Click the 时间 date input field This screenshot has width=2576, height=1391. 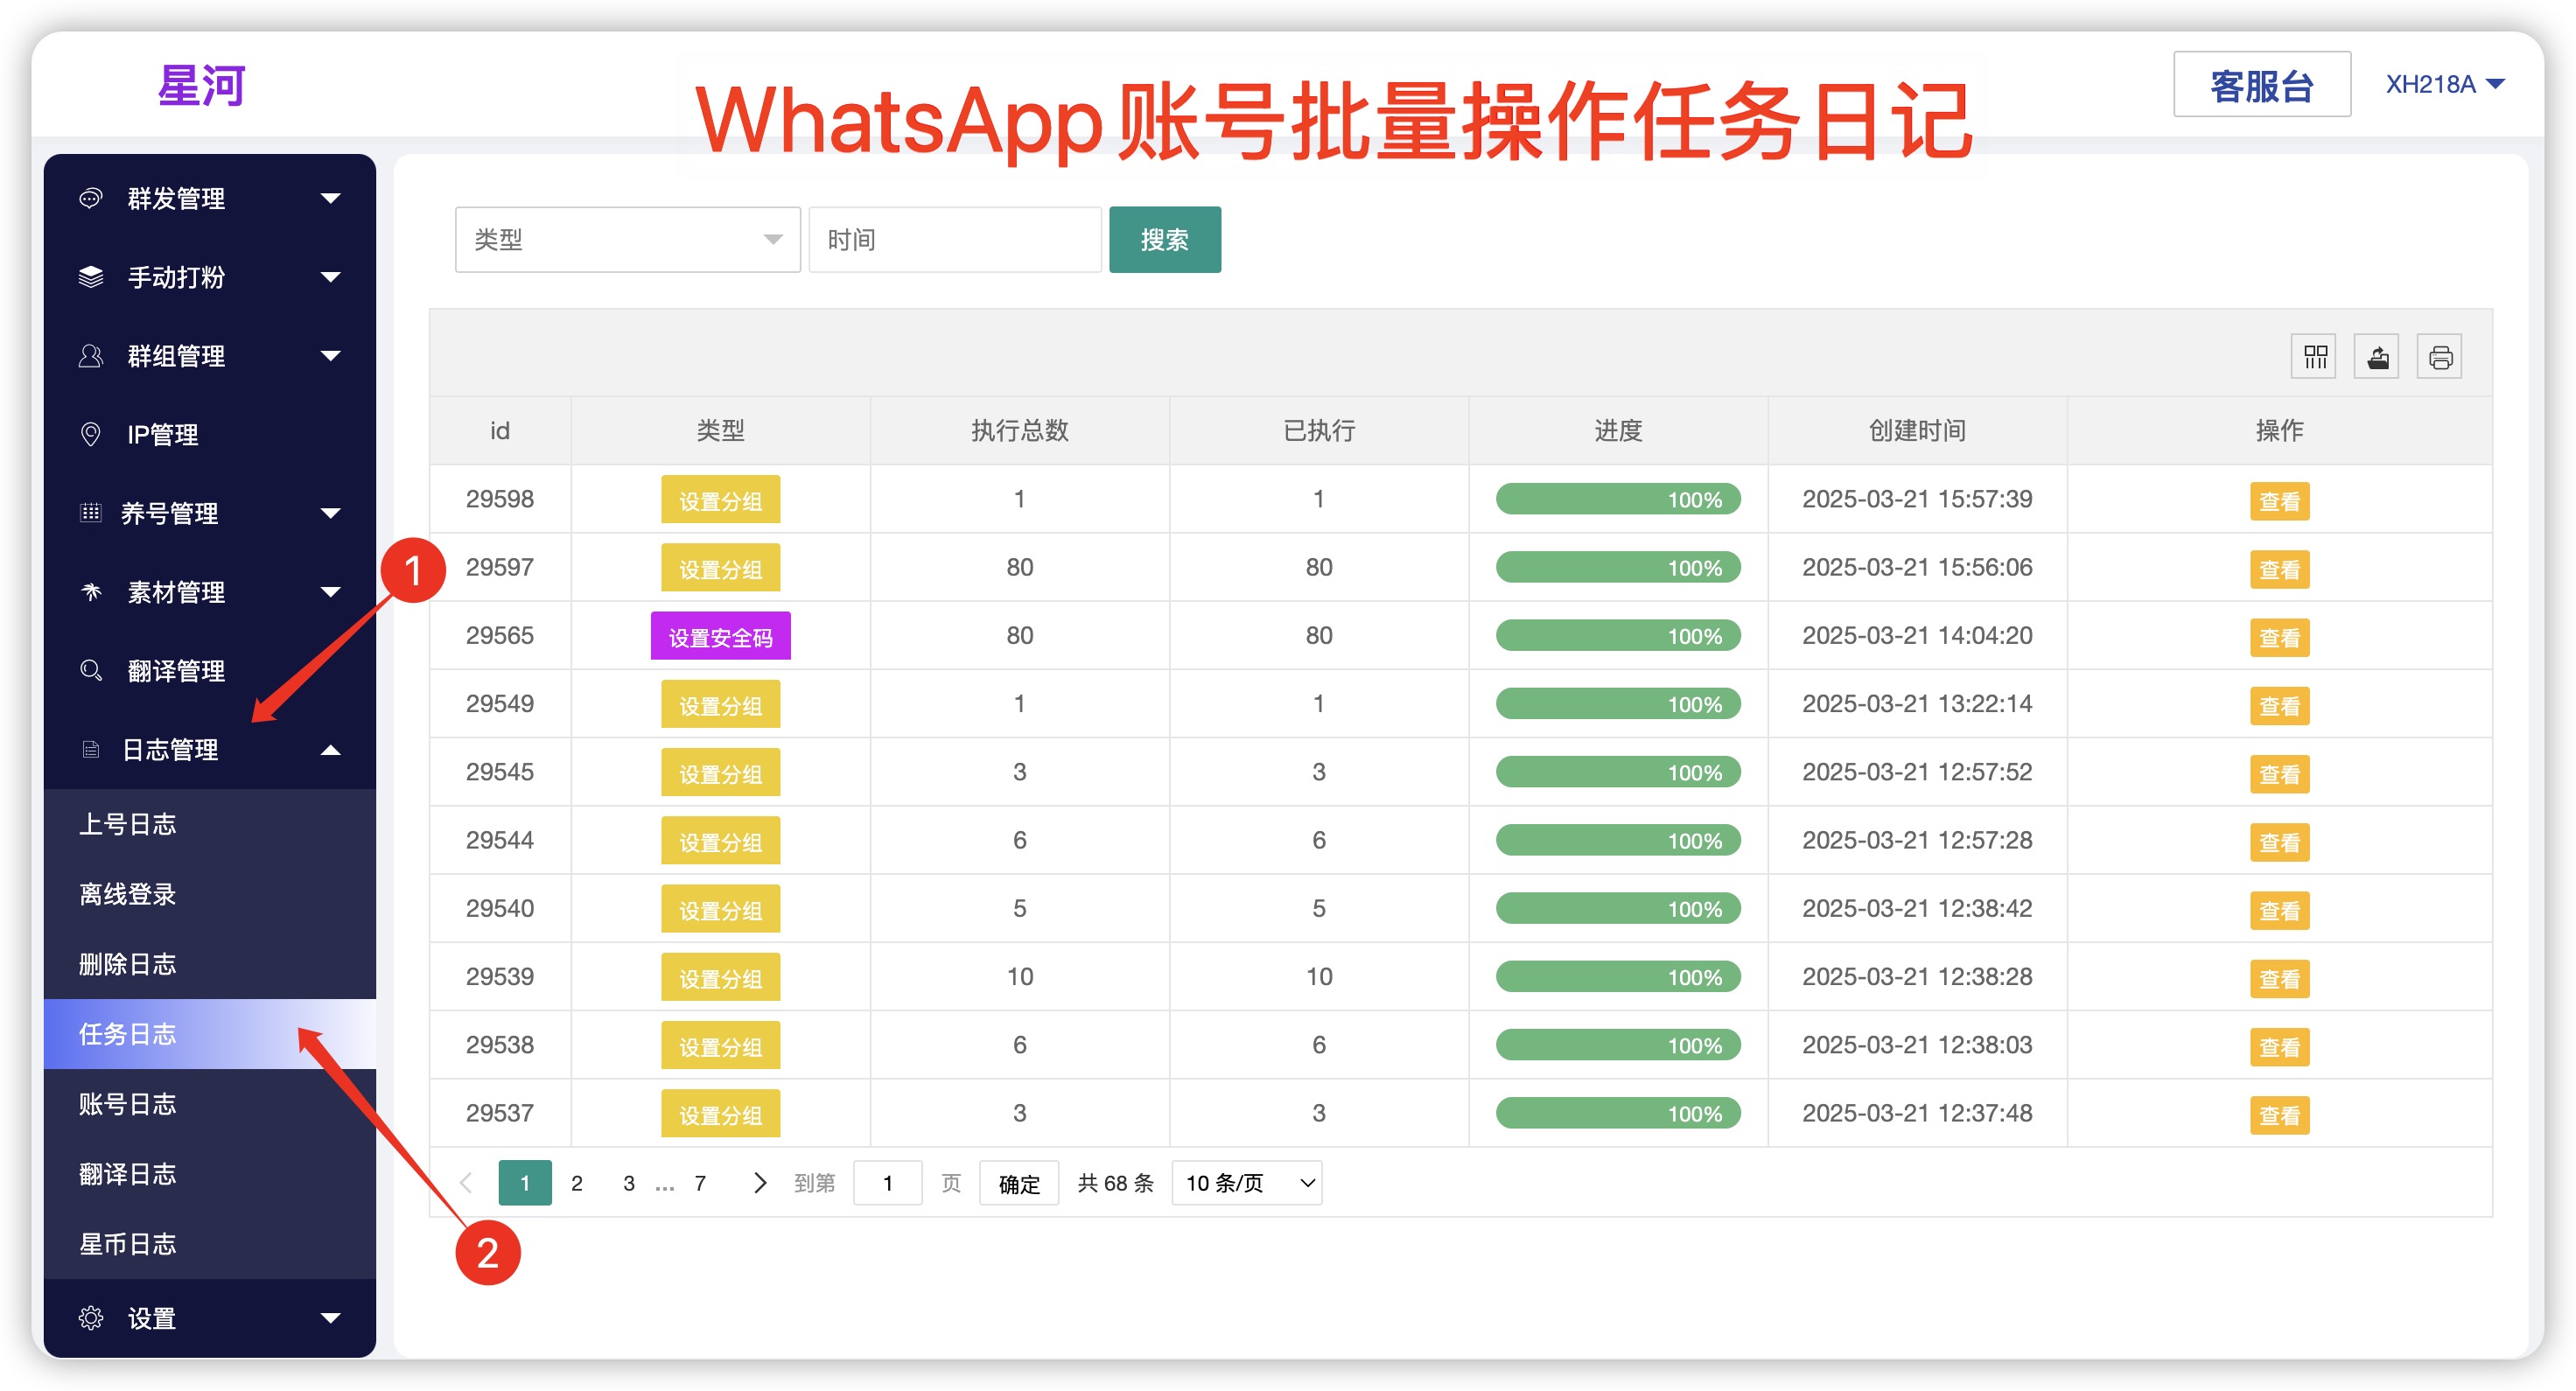point(954,240)
